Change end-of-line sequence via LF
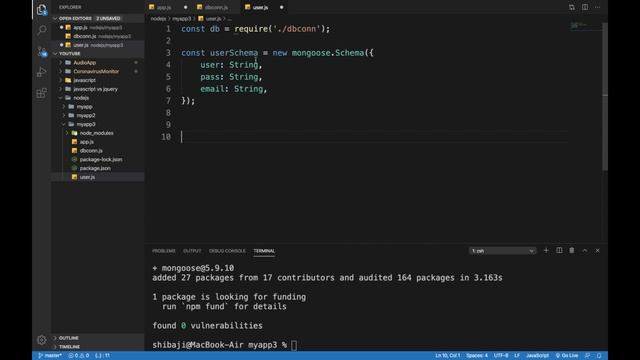640x360 pixels. click(x=517, y=356)
